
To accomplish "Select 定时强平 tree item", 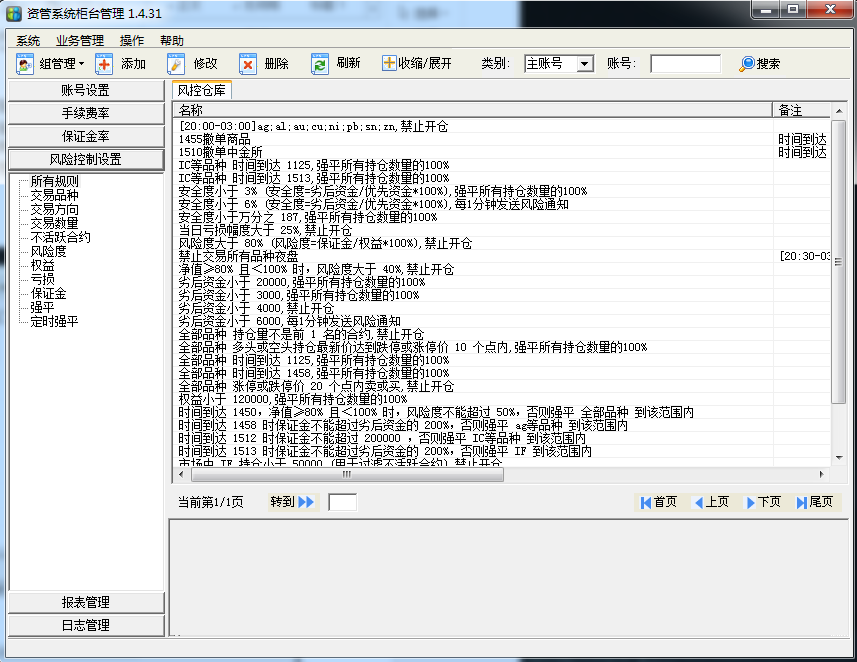I will pos(54,322).
